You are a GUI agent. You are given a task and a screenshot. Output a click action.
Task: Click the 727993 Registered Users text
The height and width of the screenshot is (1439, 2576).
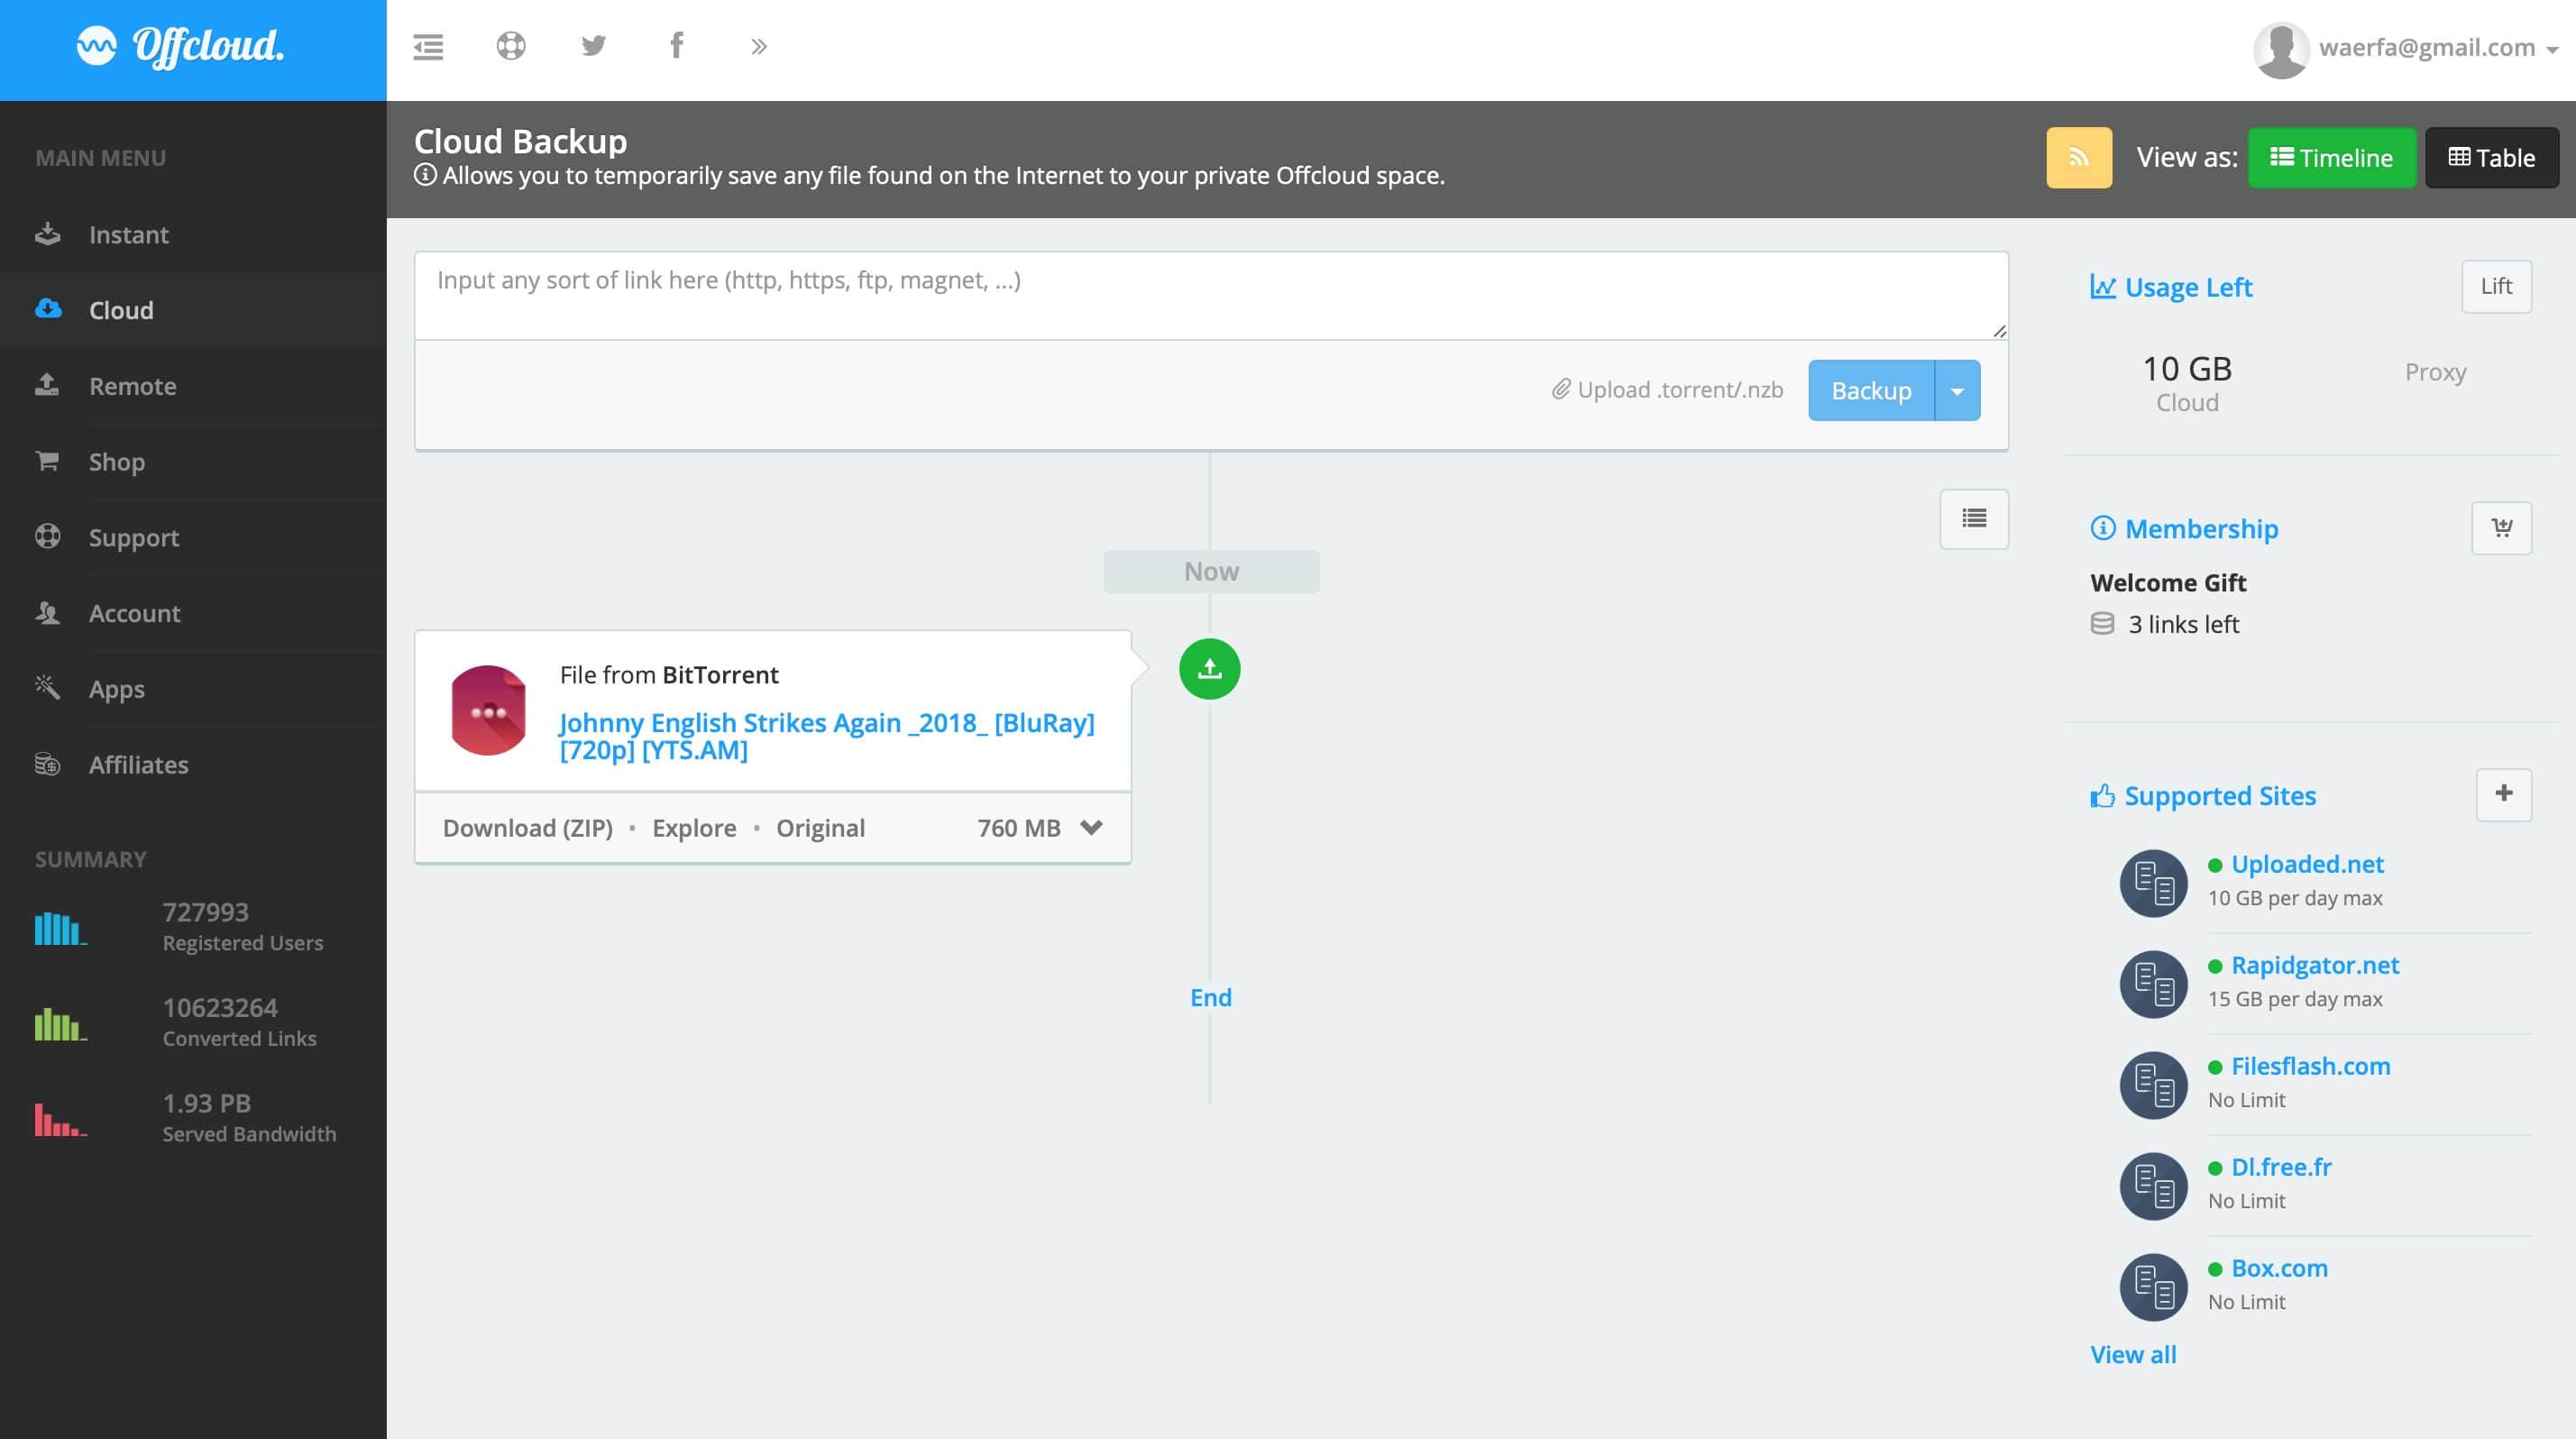click(243, 926)
